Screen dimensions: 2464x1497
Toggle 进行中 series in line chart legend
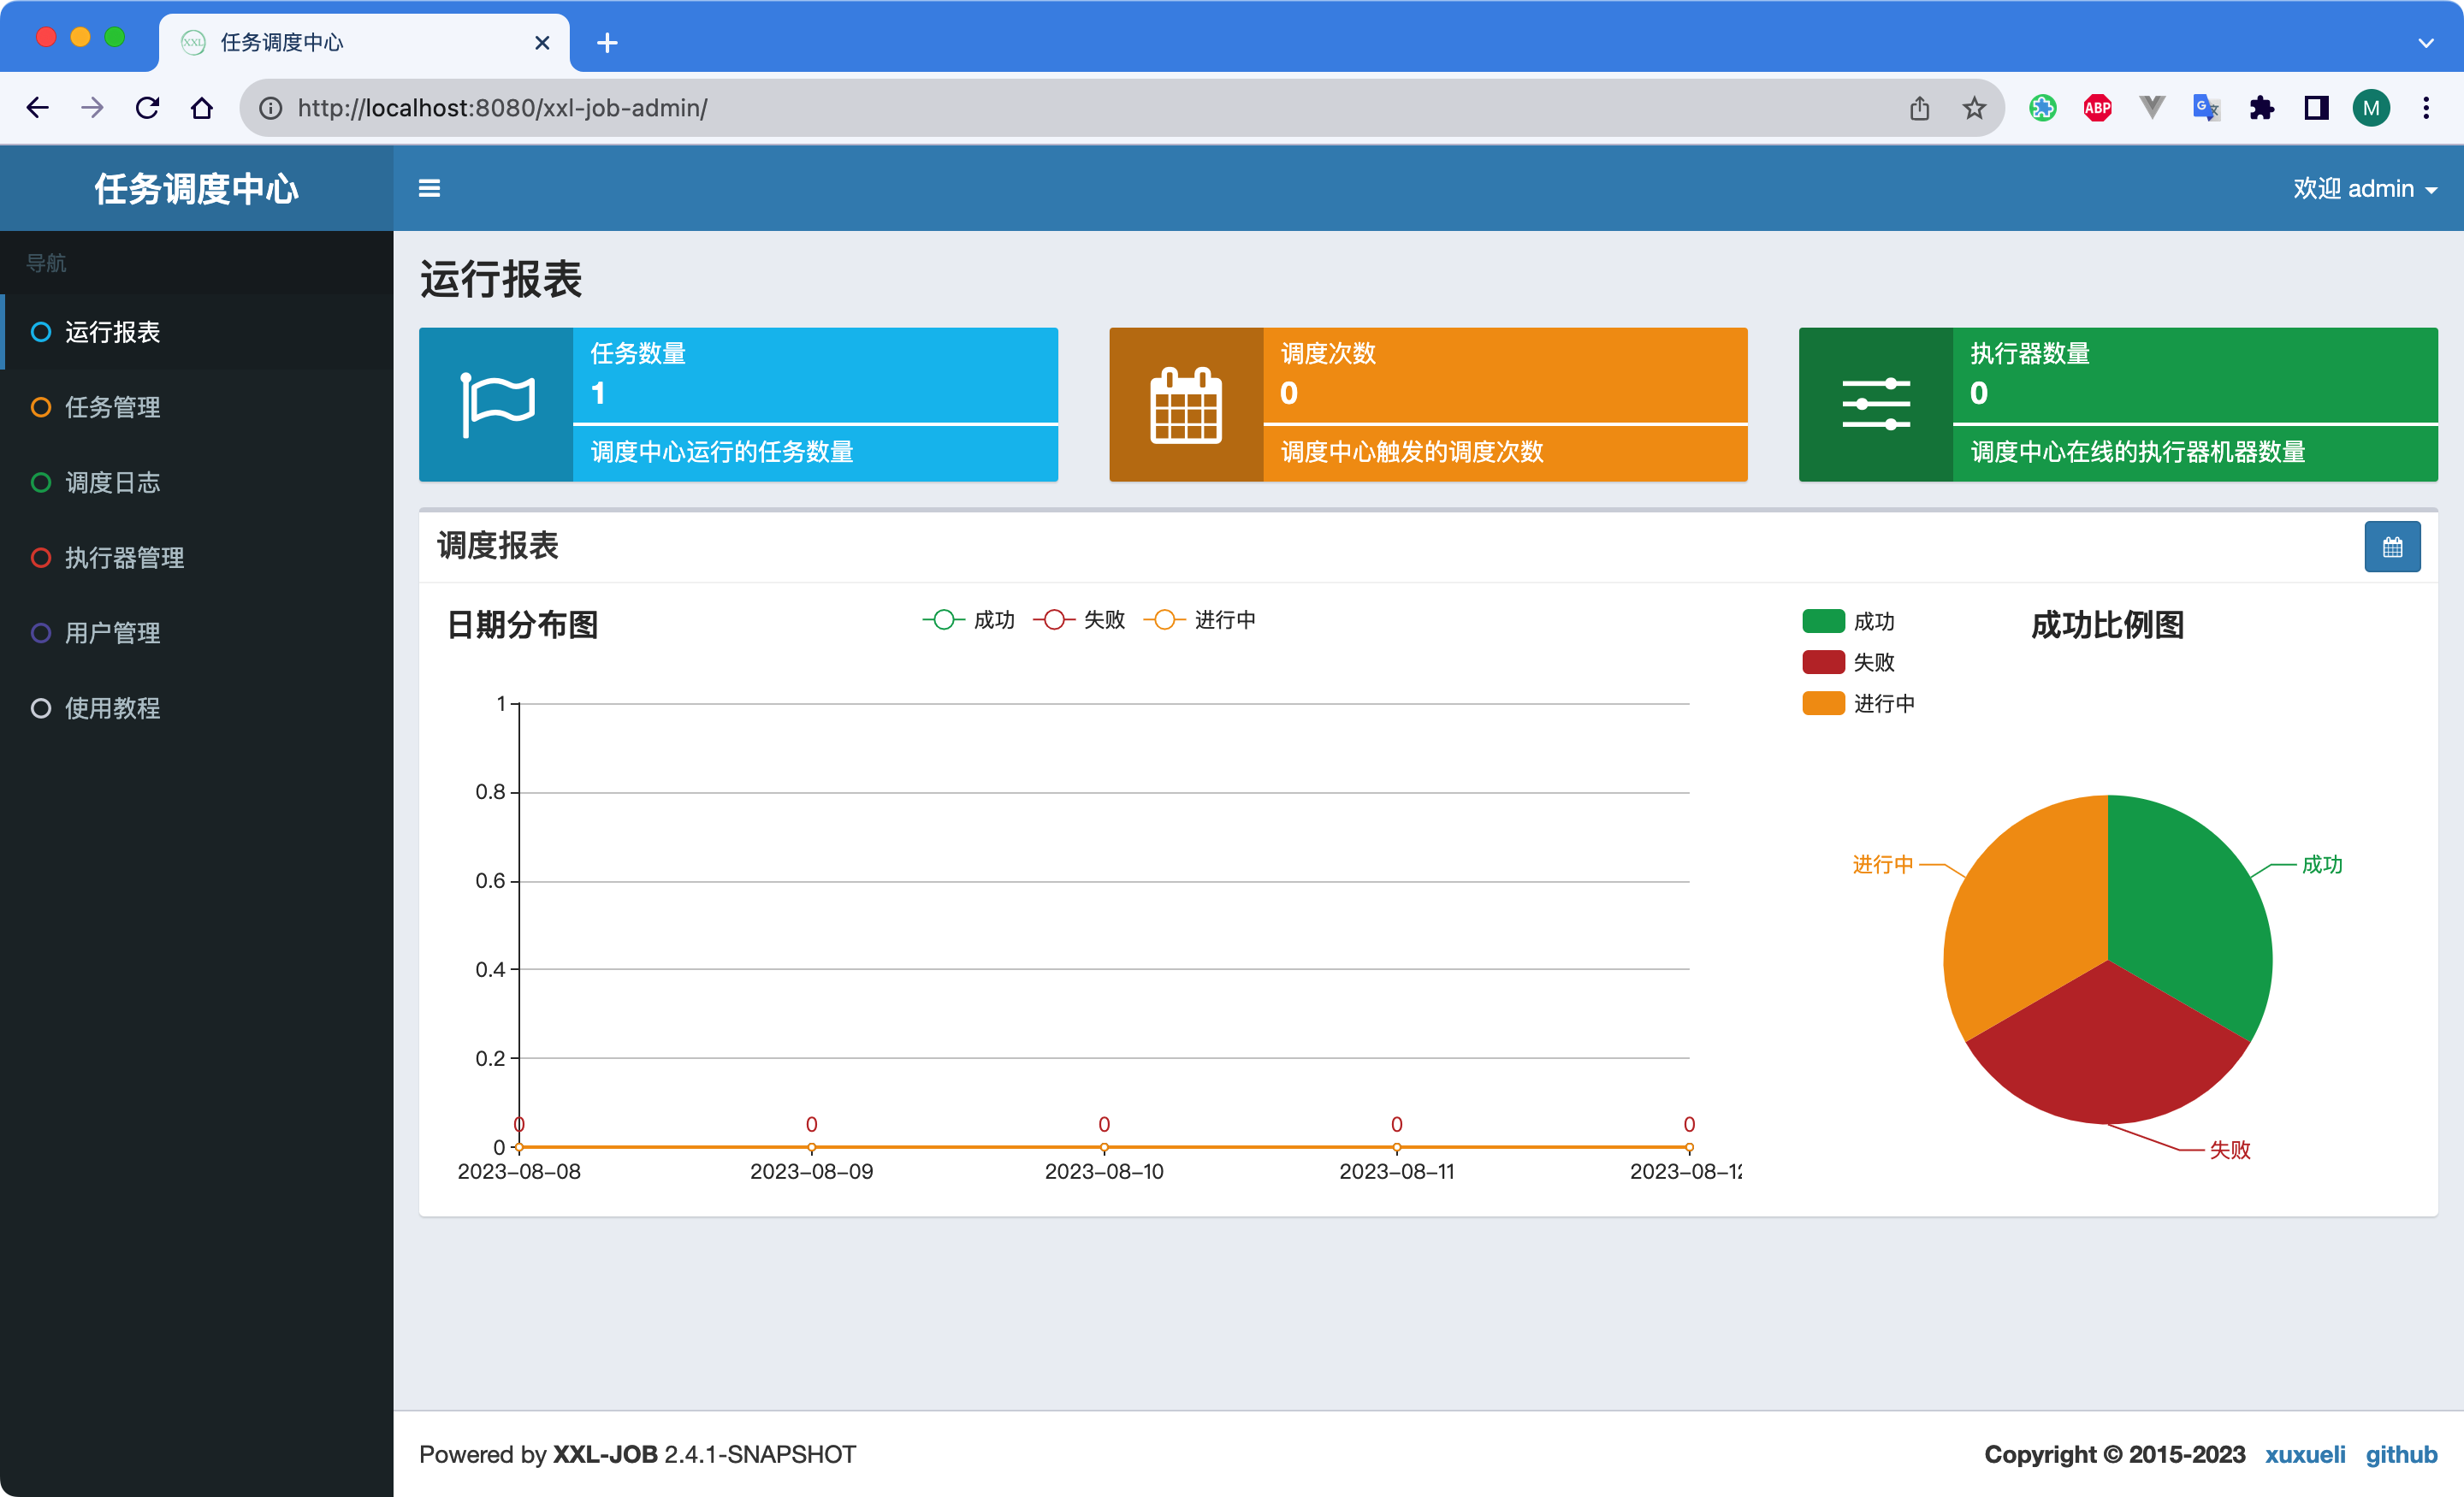point(1199,620)
